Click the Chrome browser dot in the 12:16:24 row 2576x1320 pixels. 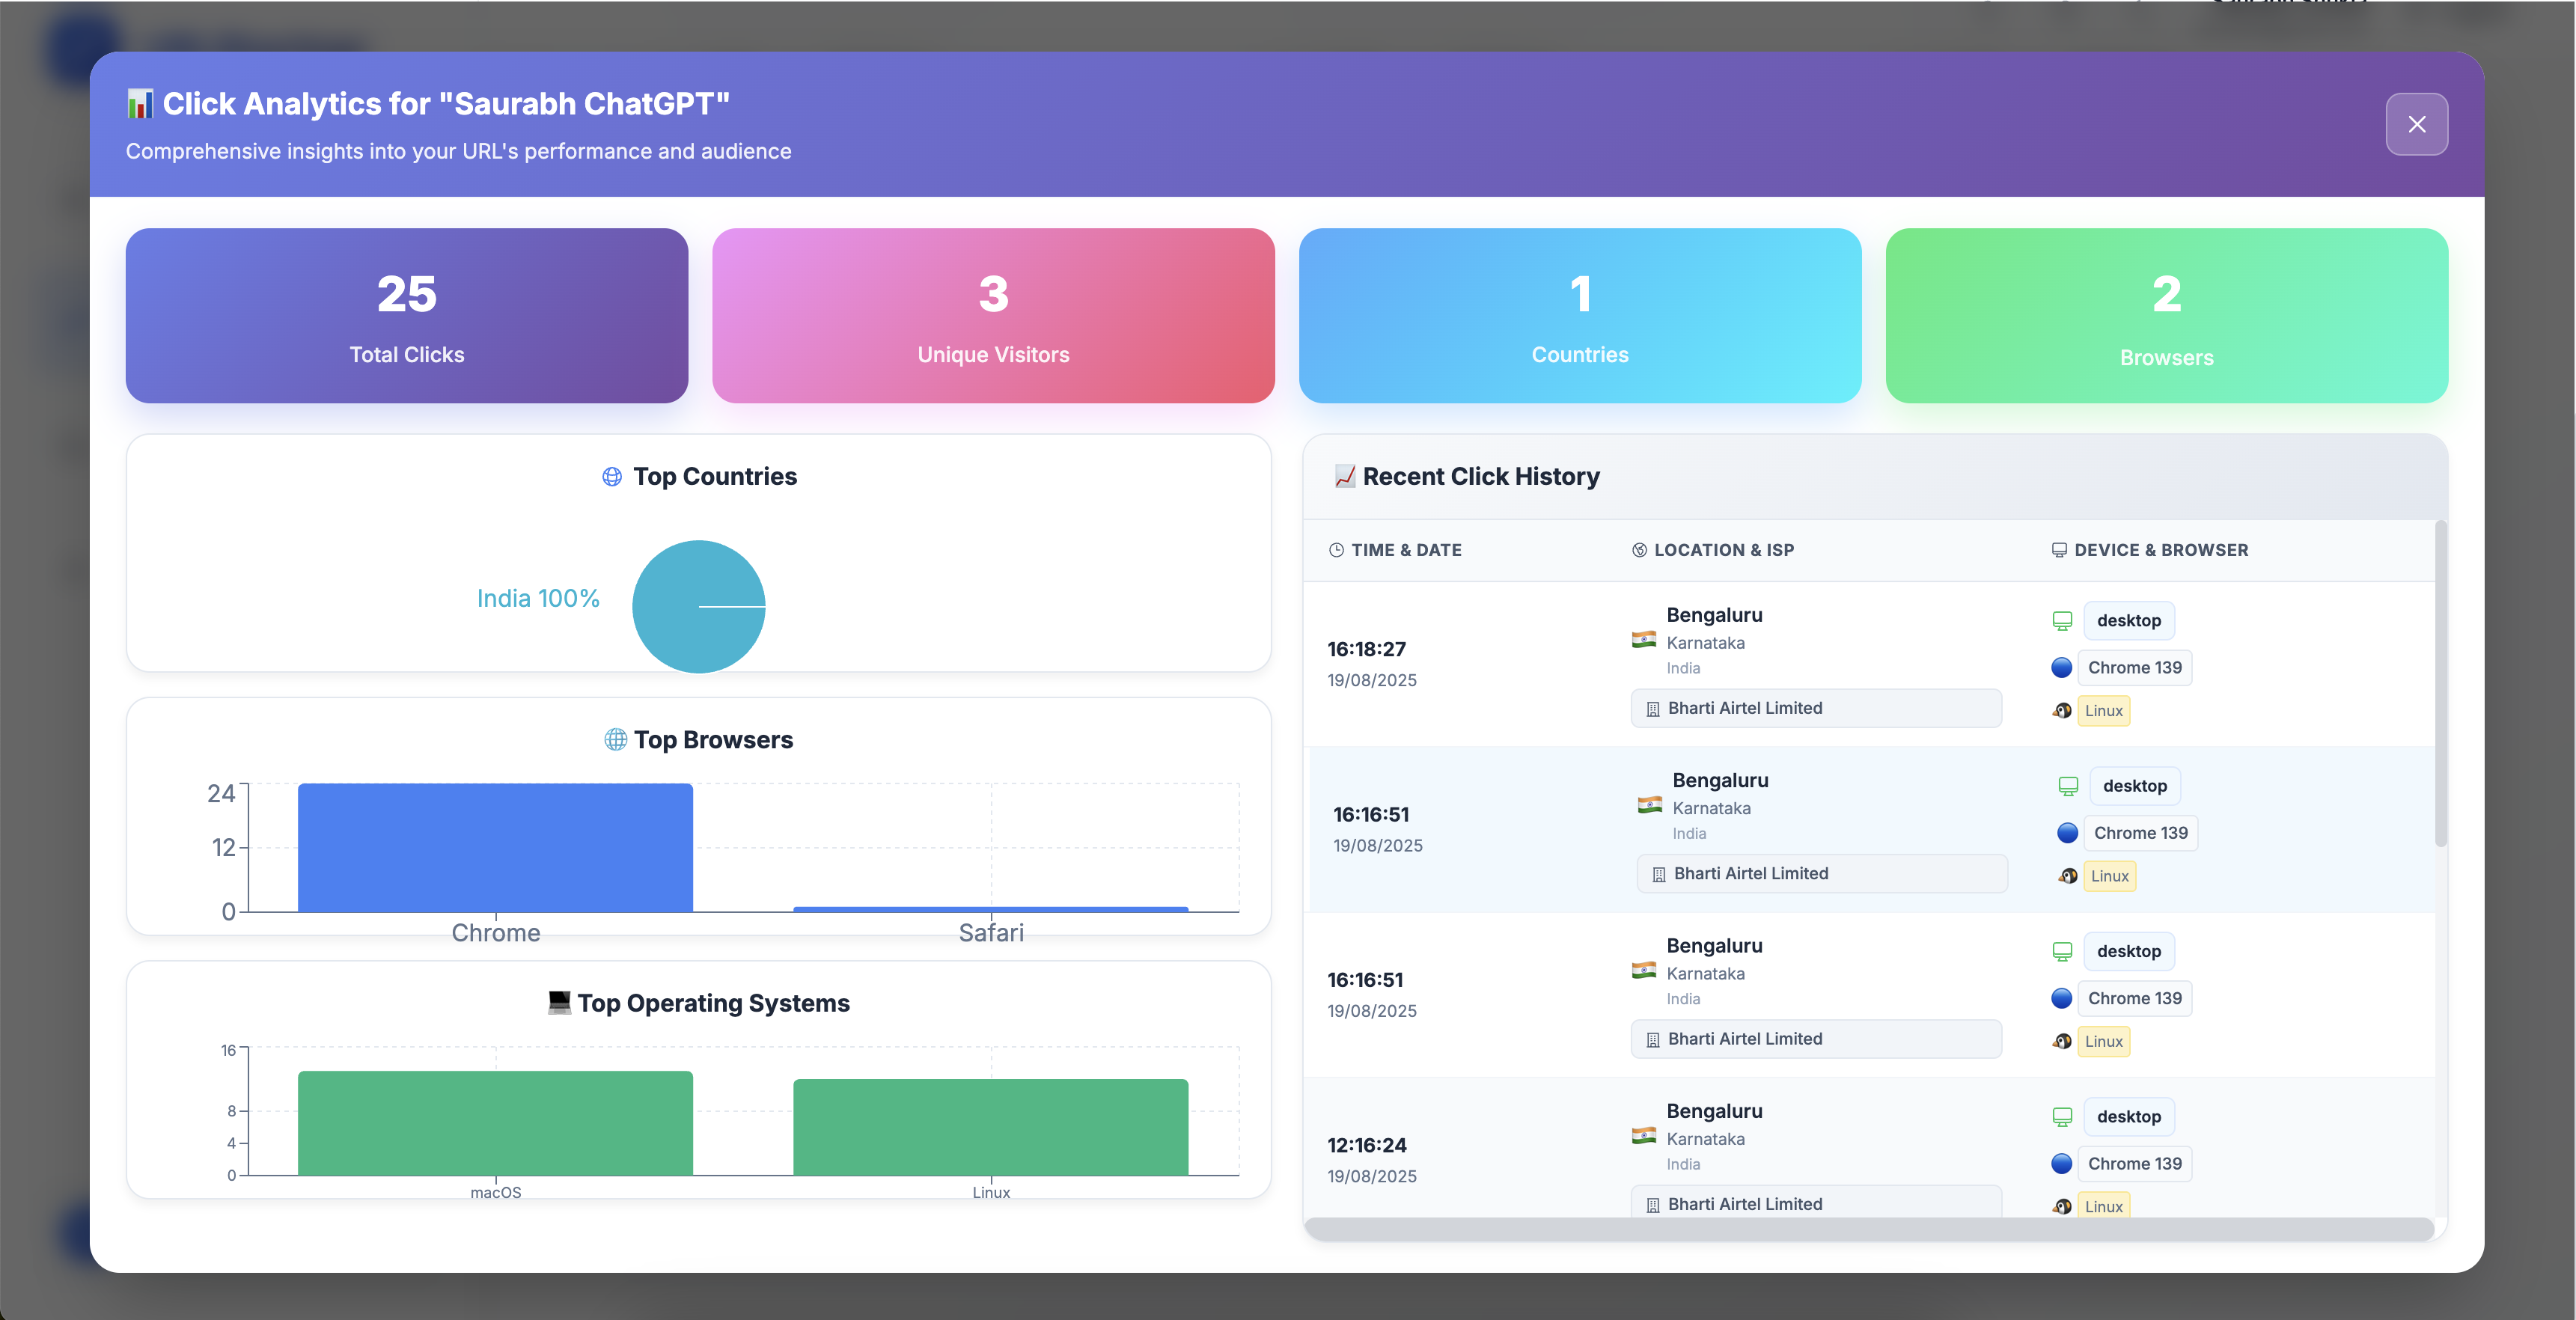(2061, 1164)
